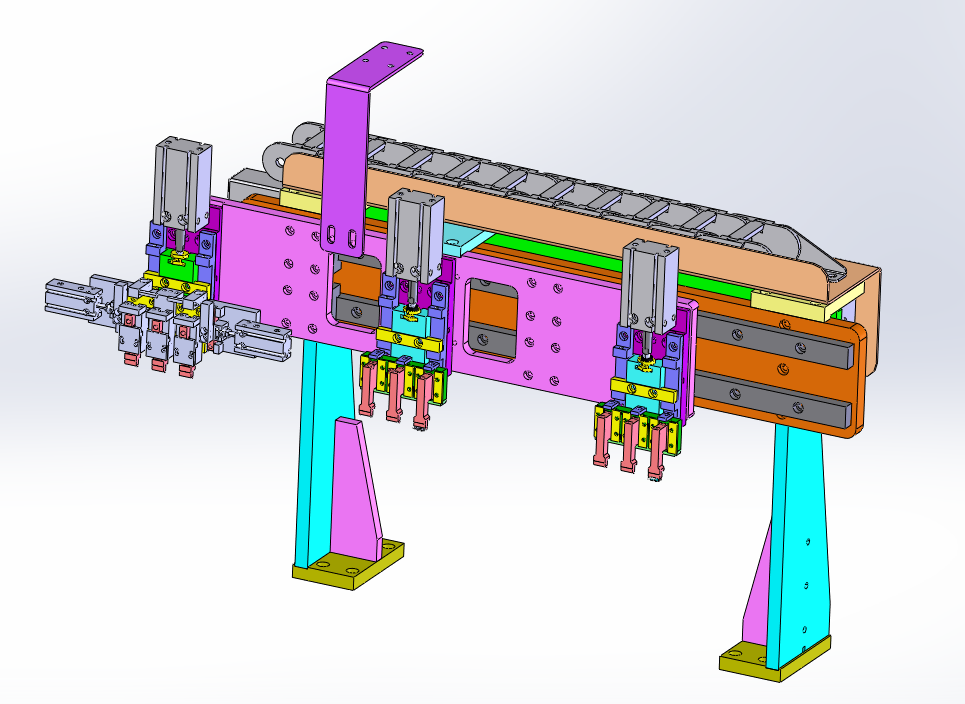The height and width of the screenshot is (704, 965).
Task: Pick the rightmost vertical pneumatic cylinder
Action: [649, 288]
